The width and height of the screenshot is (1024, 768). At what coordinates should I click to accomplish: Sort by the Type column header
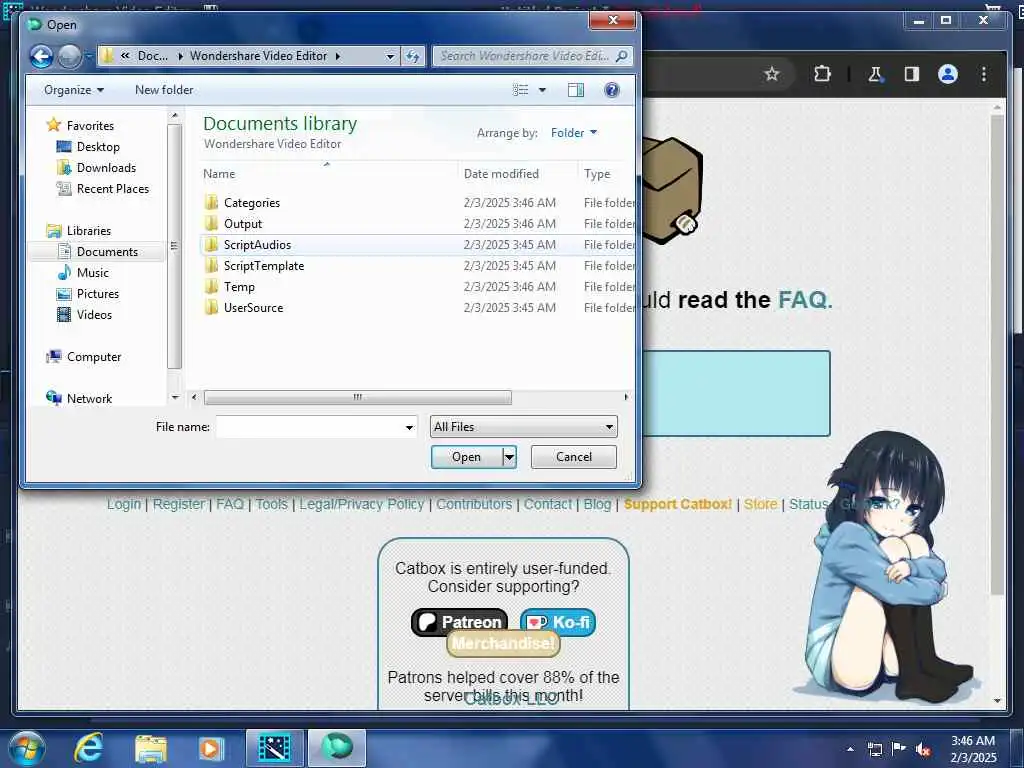coord(597,174)
